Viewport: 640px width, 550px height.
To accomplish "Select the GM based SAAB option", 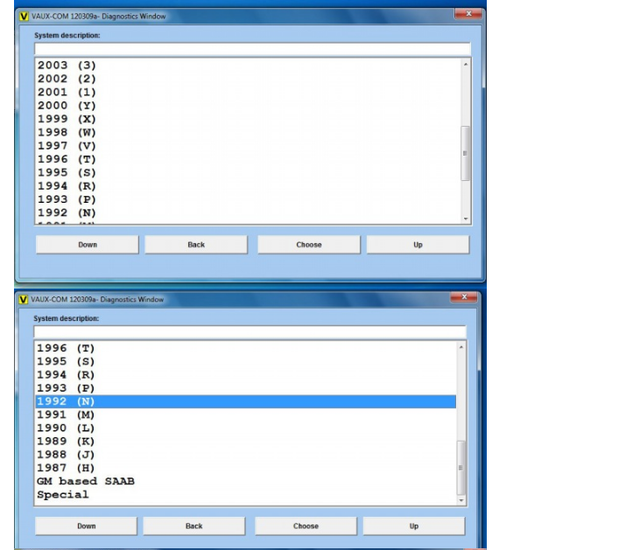I will click(85, 481).
